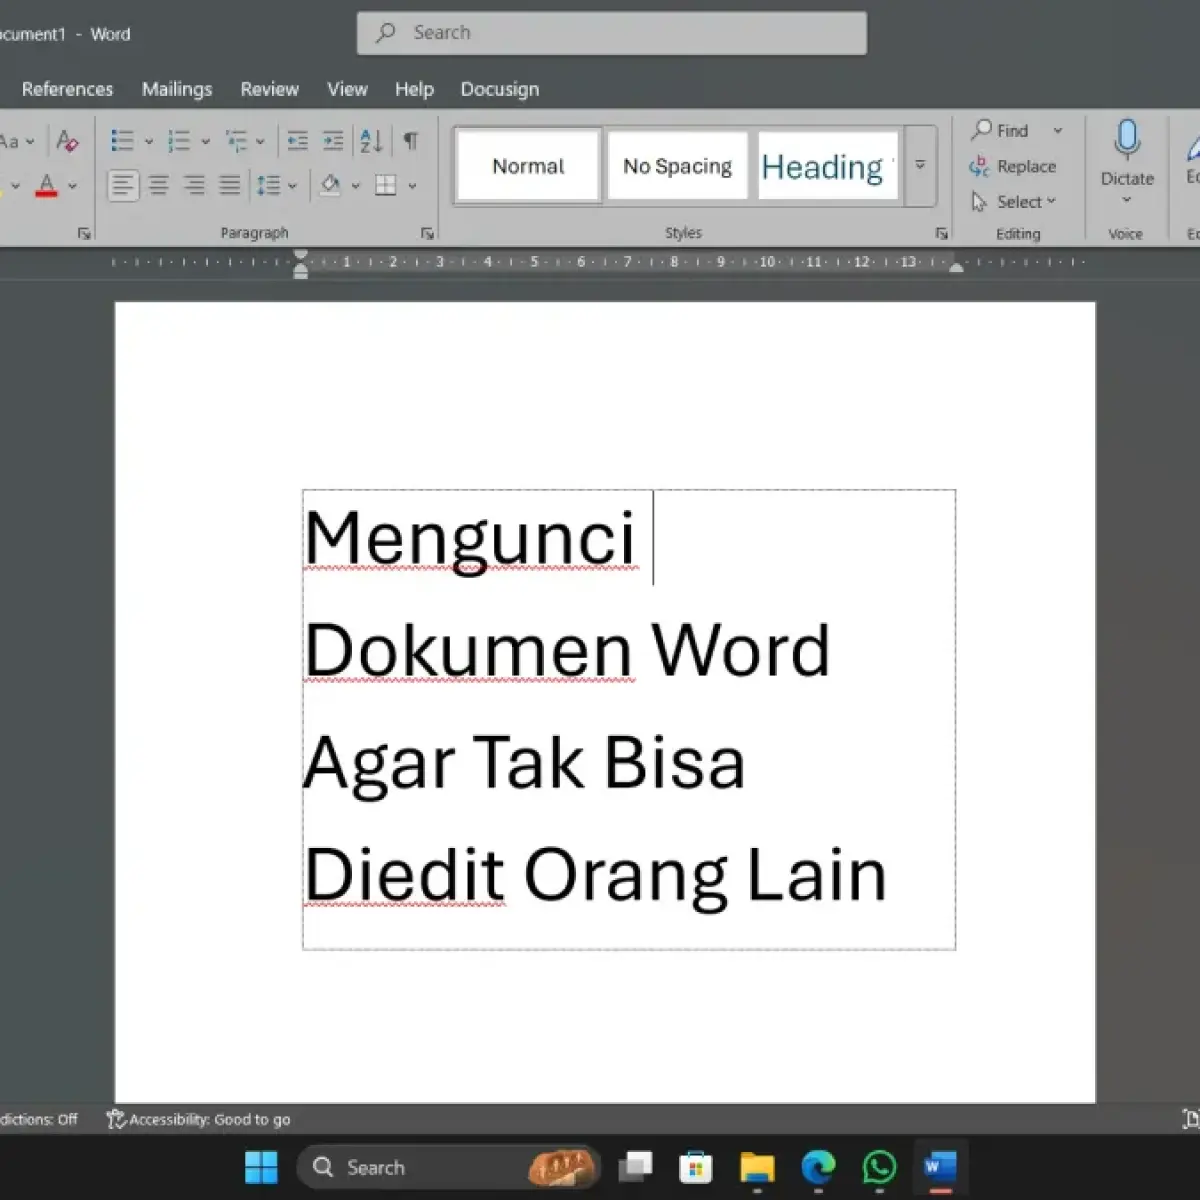Image resolution: width=1200 pixels, height=1200 pixels.
Task: Apply the Normal style
Action: click(x=528, y=166)
